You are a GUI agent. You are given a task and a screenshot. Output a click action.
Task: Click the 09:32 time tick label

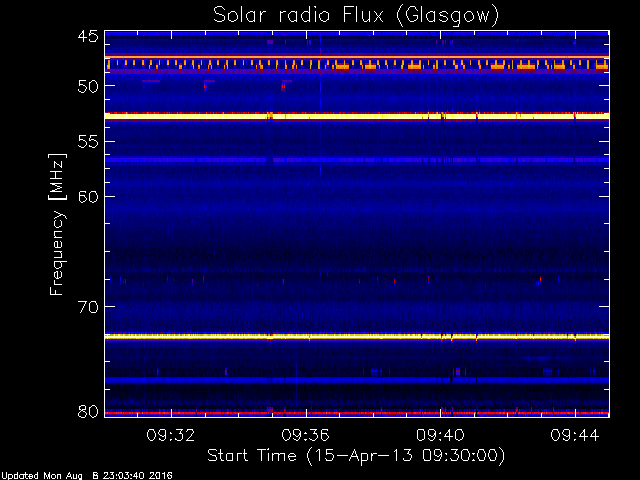[171, 435]
